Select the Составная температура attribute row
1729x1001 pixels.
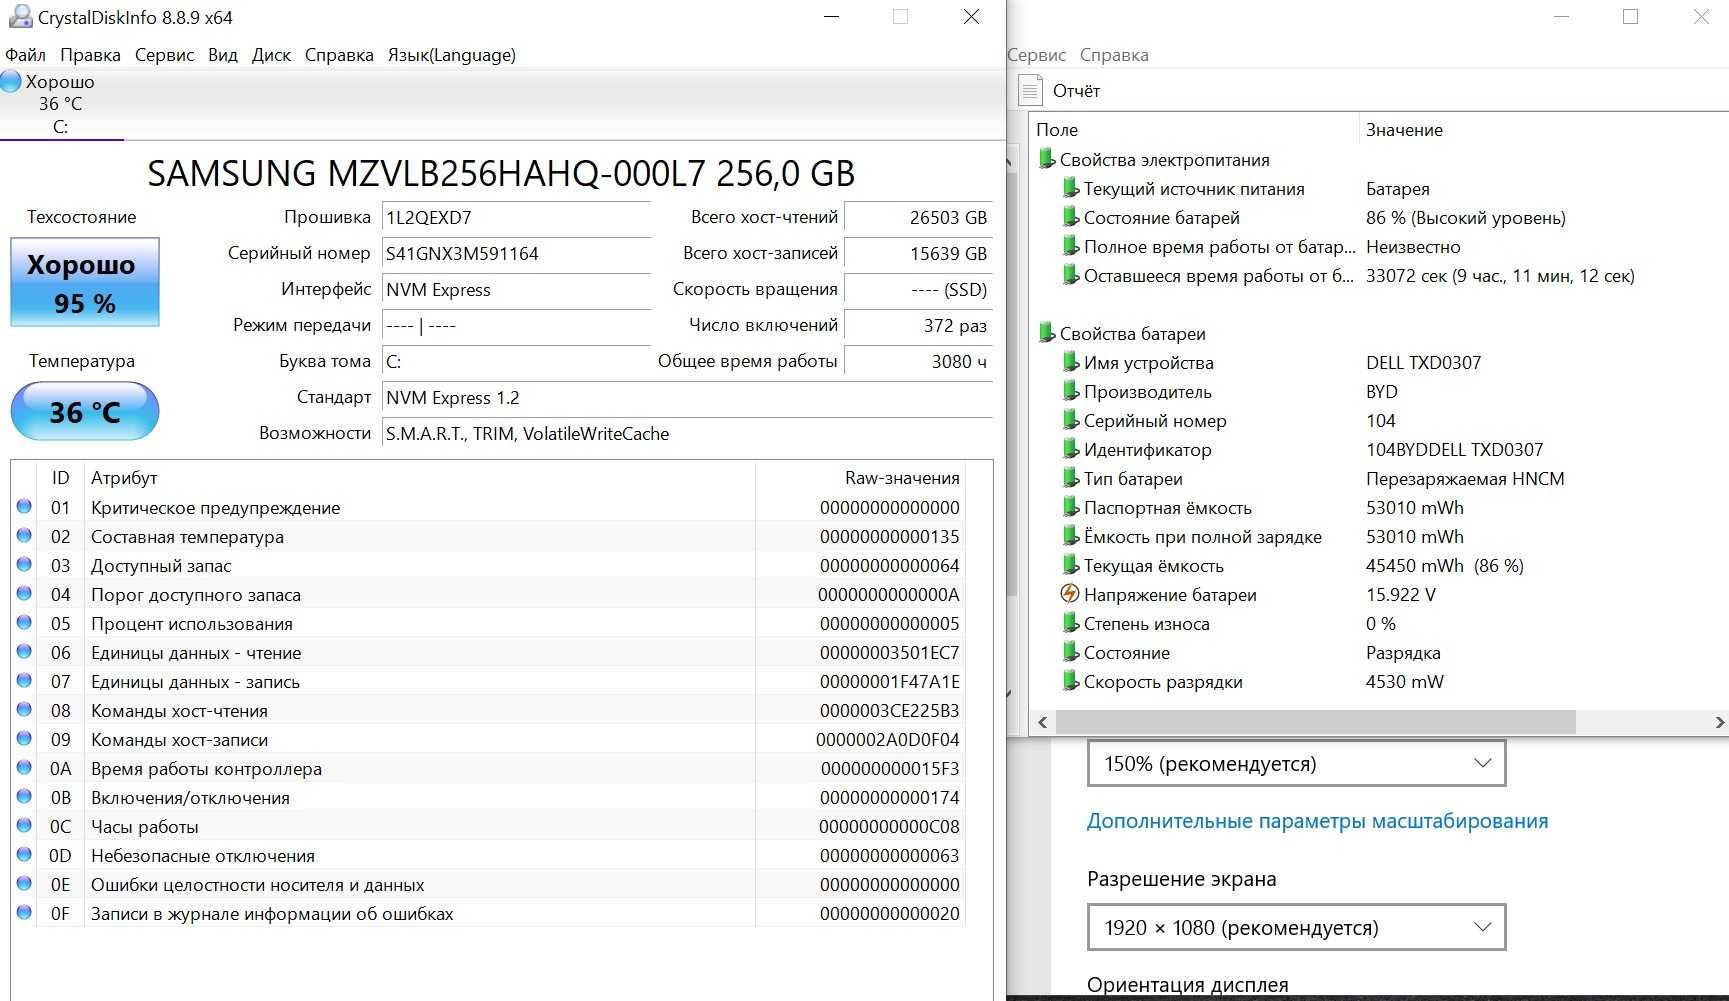[x=488, y=536]
